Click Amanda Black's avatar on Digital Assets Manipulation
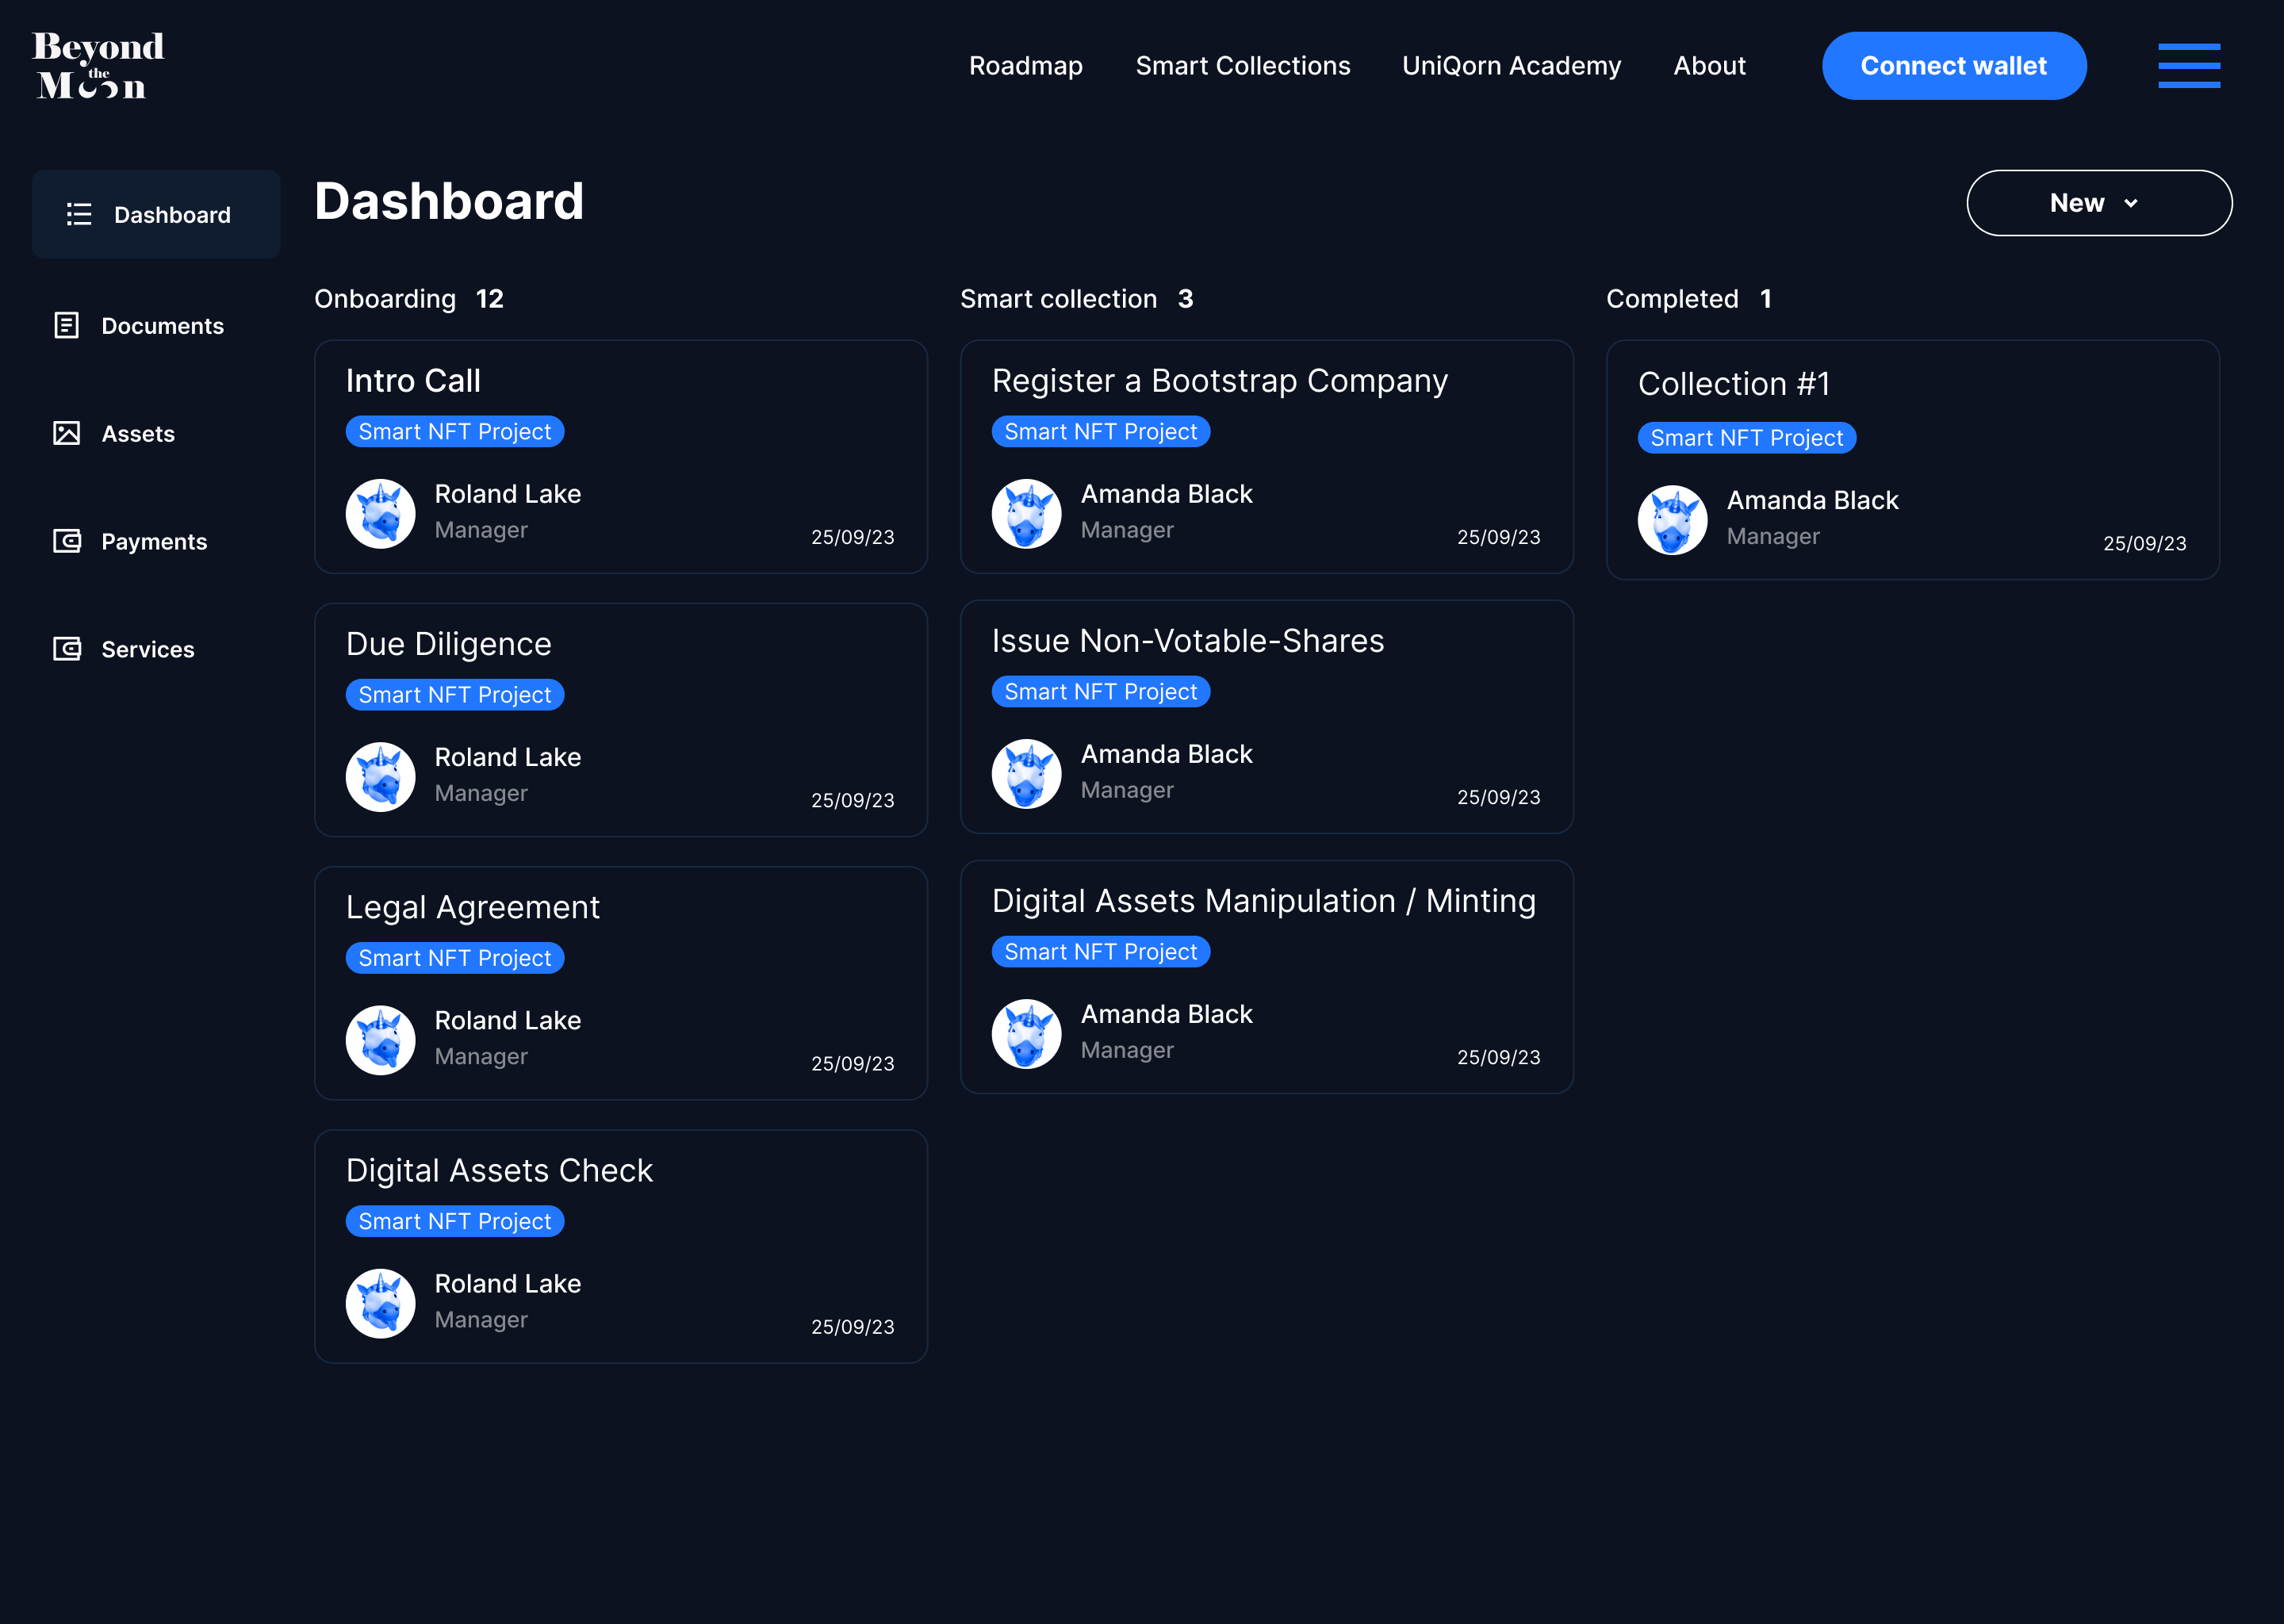 (x=1026, y=1033)
